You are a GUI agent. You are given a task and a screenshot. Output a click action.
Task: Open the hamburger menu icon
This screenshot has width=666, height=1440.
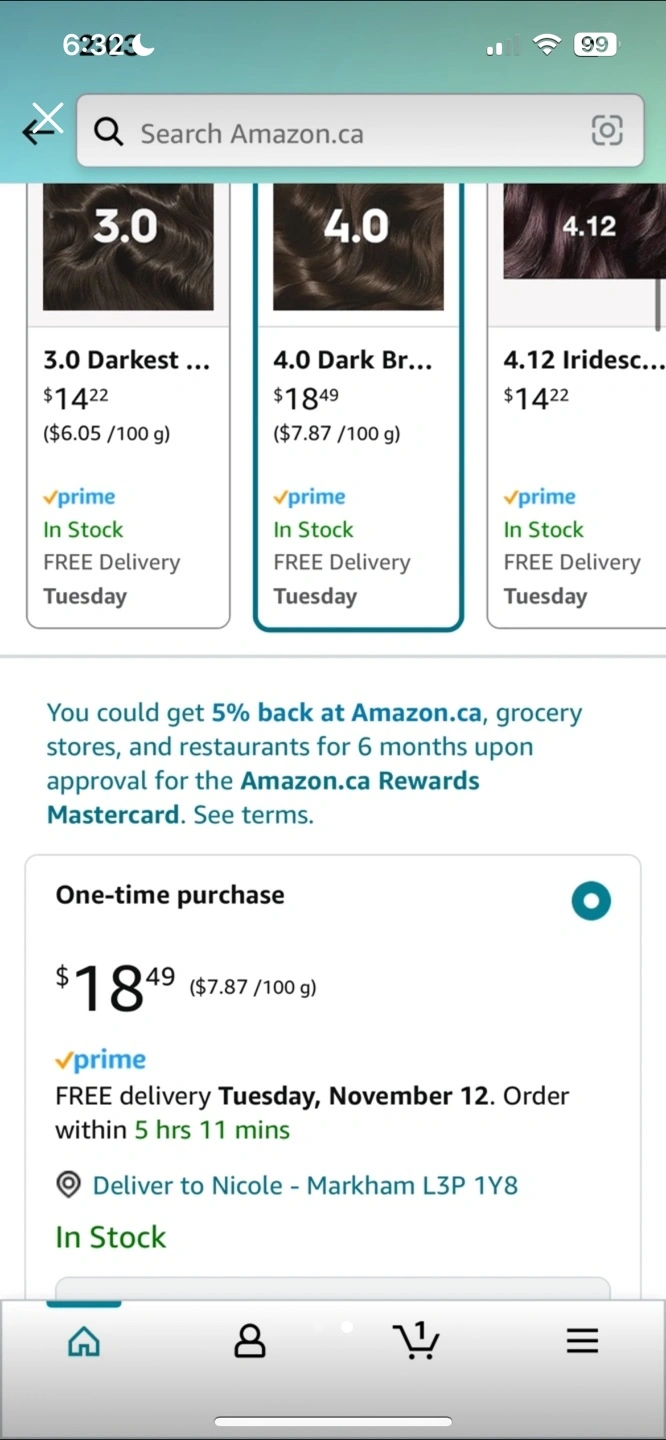click(x=582, y=1341)
